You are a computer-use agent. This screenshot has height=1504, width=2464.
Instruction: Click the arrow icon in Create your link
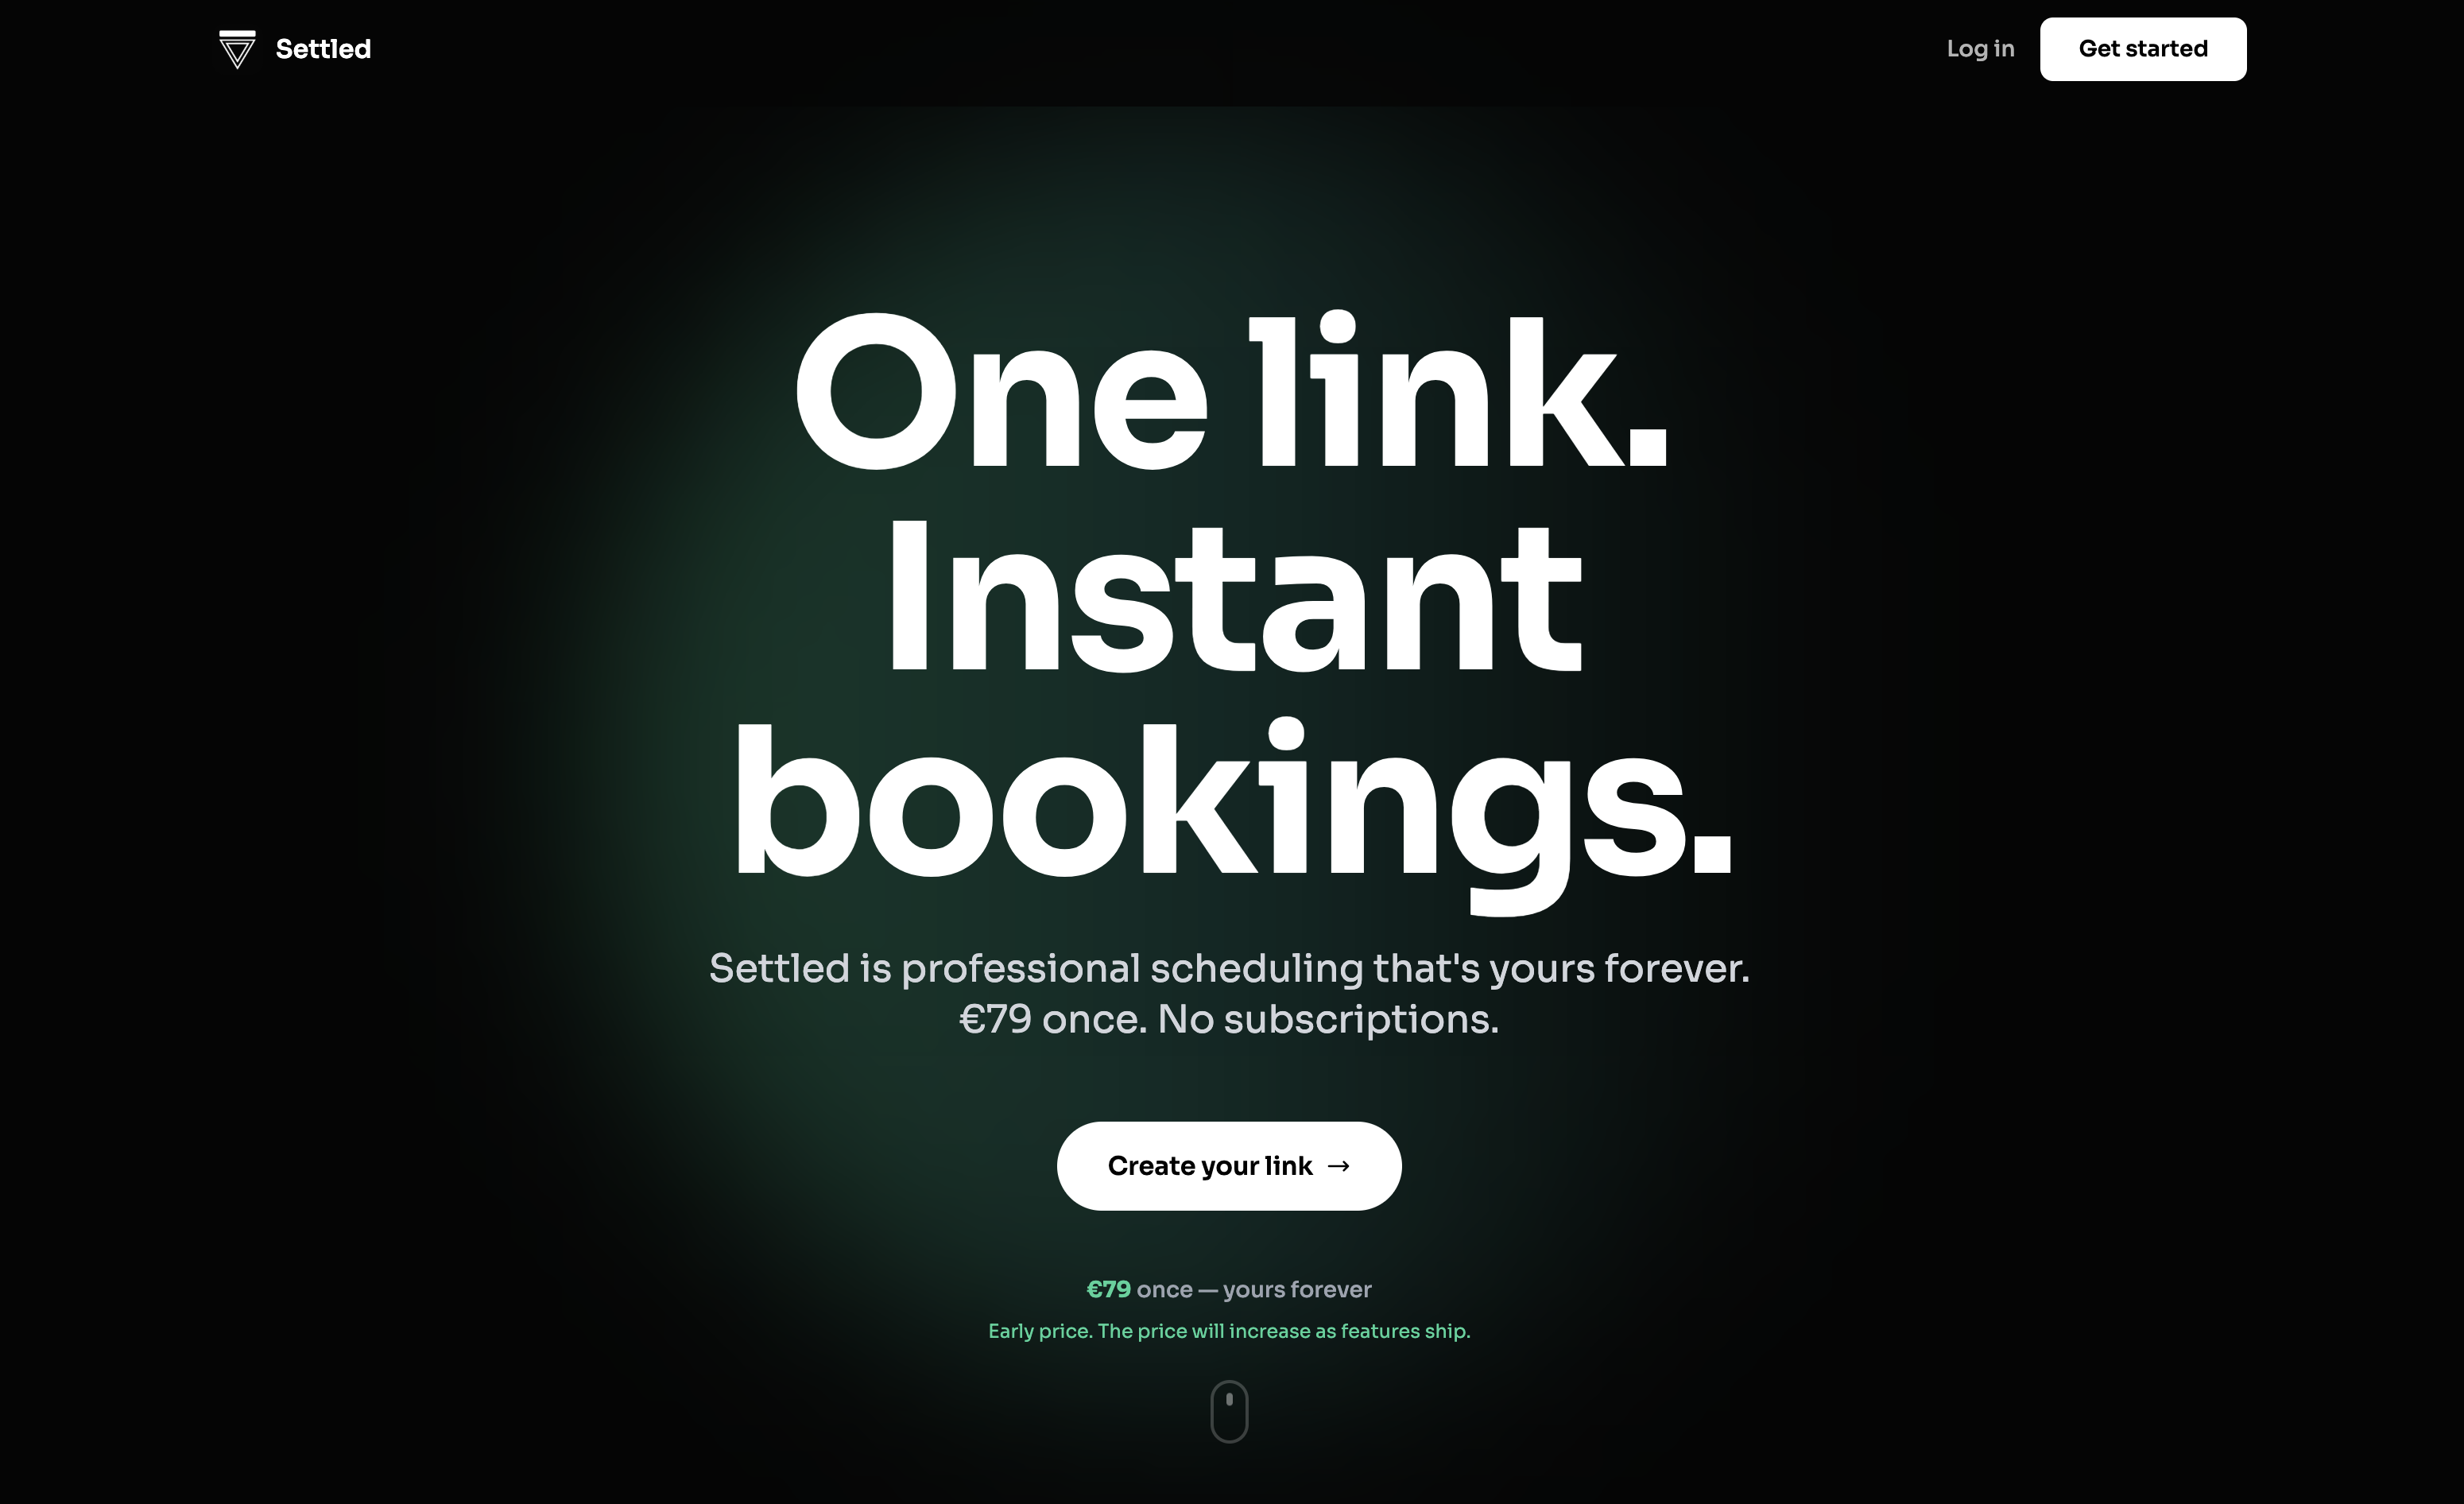pyautogui.click(x=1339, y=1166)
